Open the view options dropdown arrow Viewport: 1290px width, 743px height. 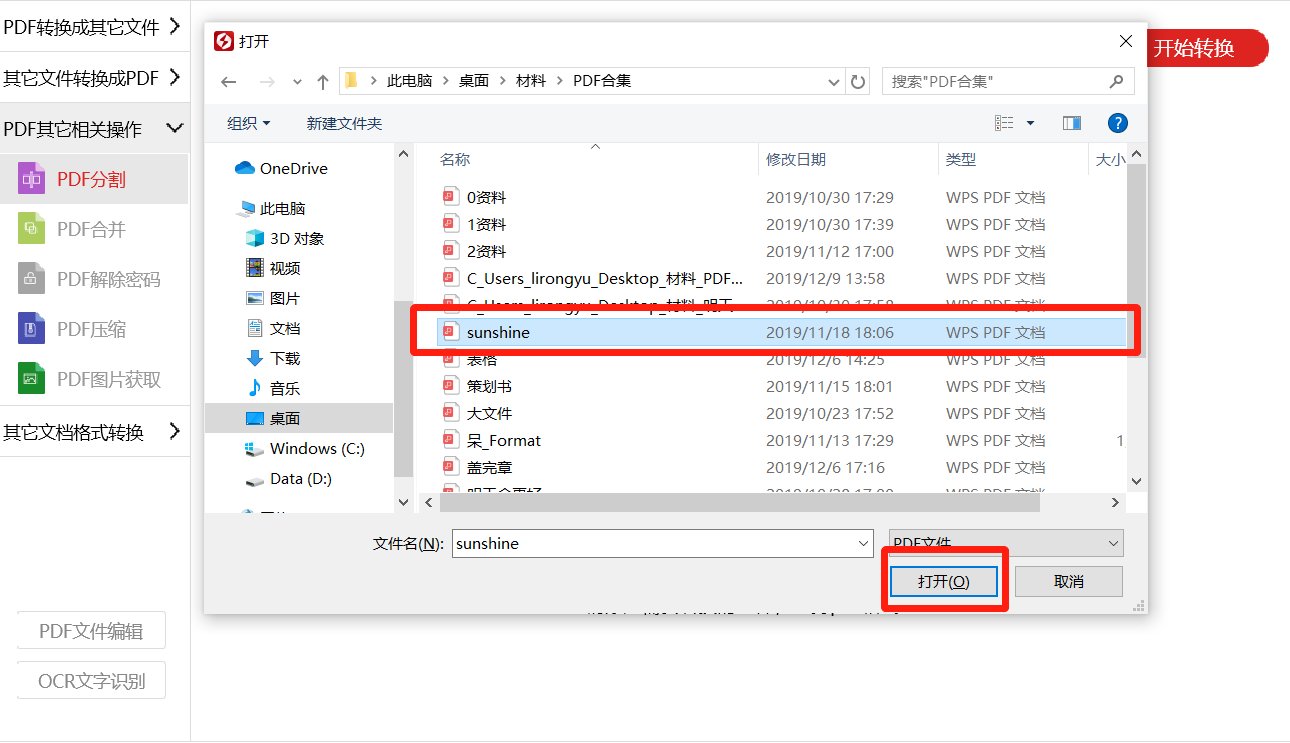1031,122
